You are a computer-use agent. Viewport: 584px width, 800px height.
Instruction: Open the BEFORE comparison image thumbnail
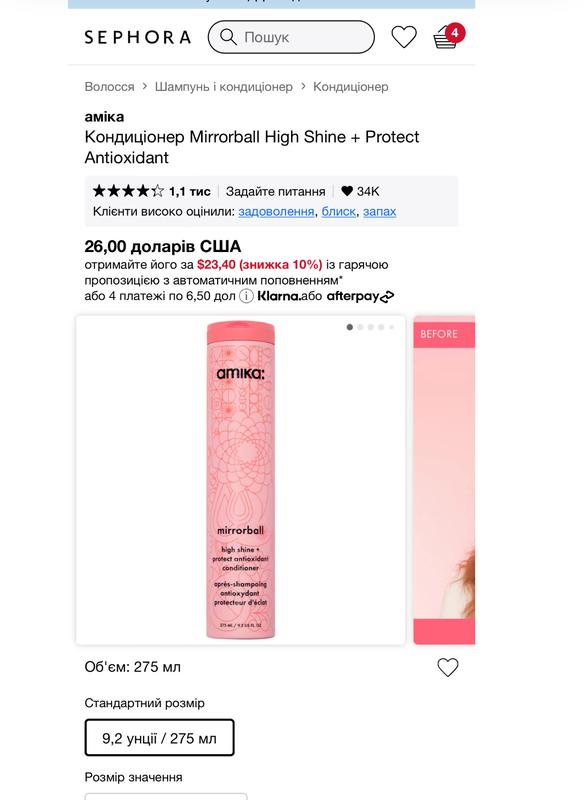point(444,480)
